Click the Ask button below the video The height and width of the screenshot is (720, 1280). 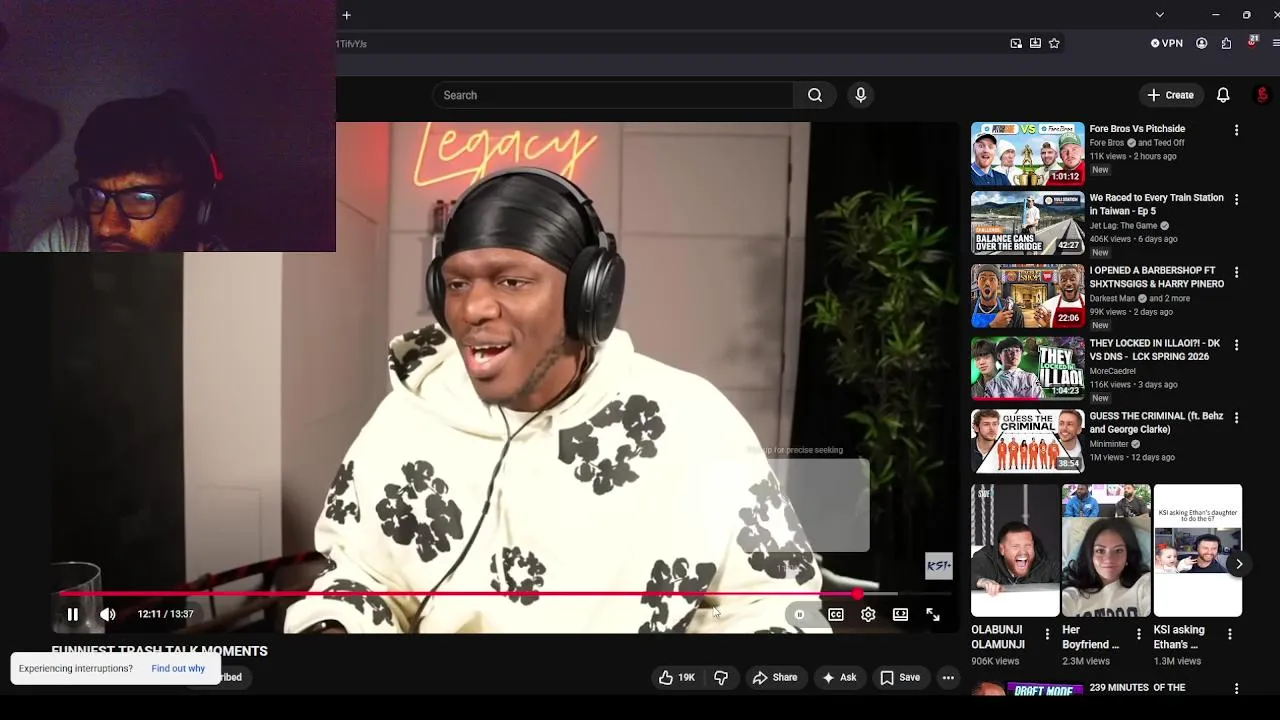[839, 677]
